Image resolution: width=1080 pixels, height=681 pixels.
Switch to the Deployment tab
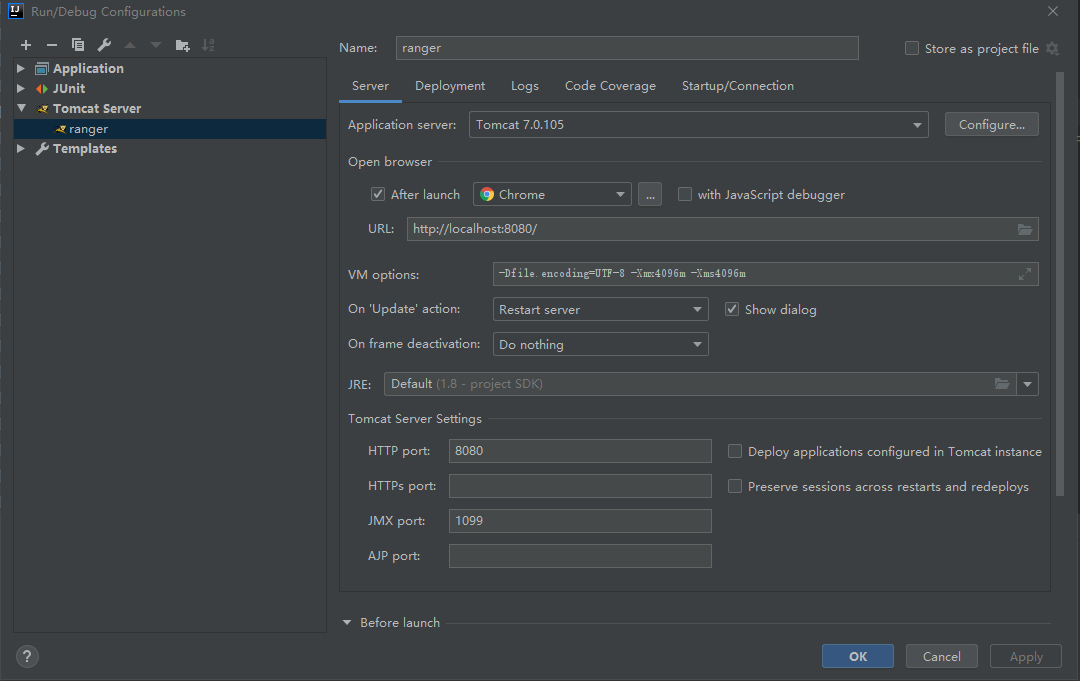[x=450, y=85]
